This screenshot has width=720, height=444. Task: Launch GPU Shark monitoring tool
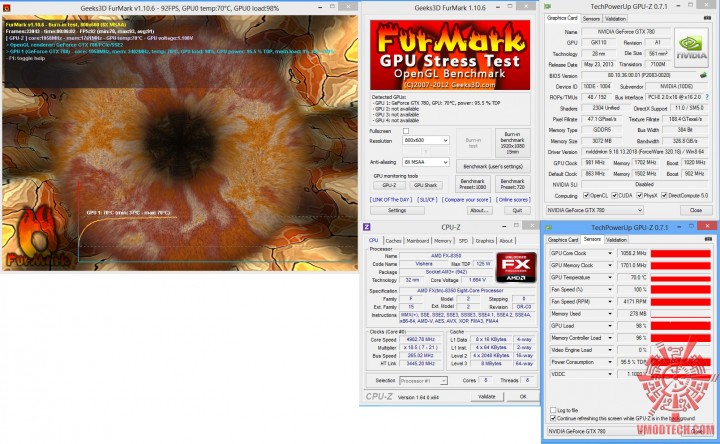[425, 185]
